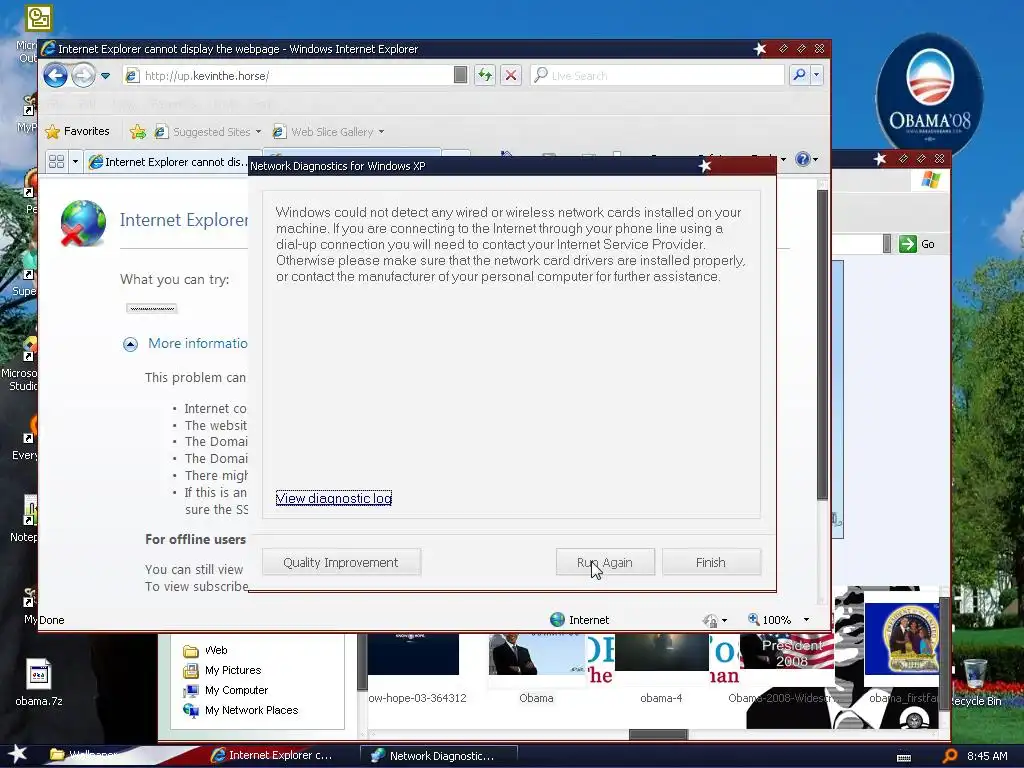Select the Obama image thumbnail
Viewport: 1024px width, 768px height.
pyautogui.click(x=536, y=654)
